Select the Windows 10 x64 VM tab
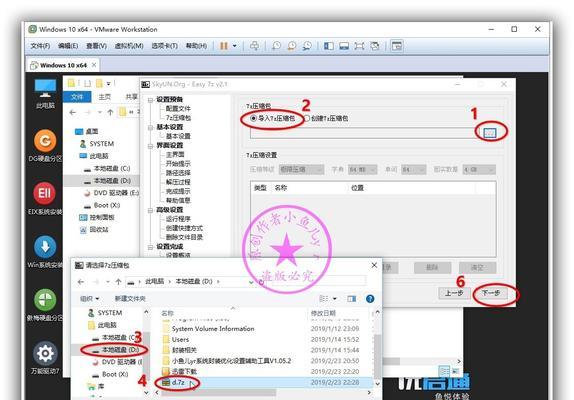Image resolution: width=574 pixels, height=400 pixels. point(63,65)
